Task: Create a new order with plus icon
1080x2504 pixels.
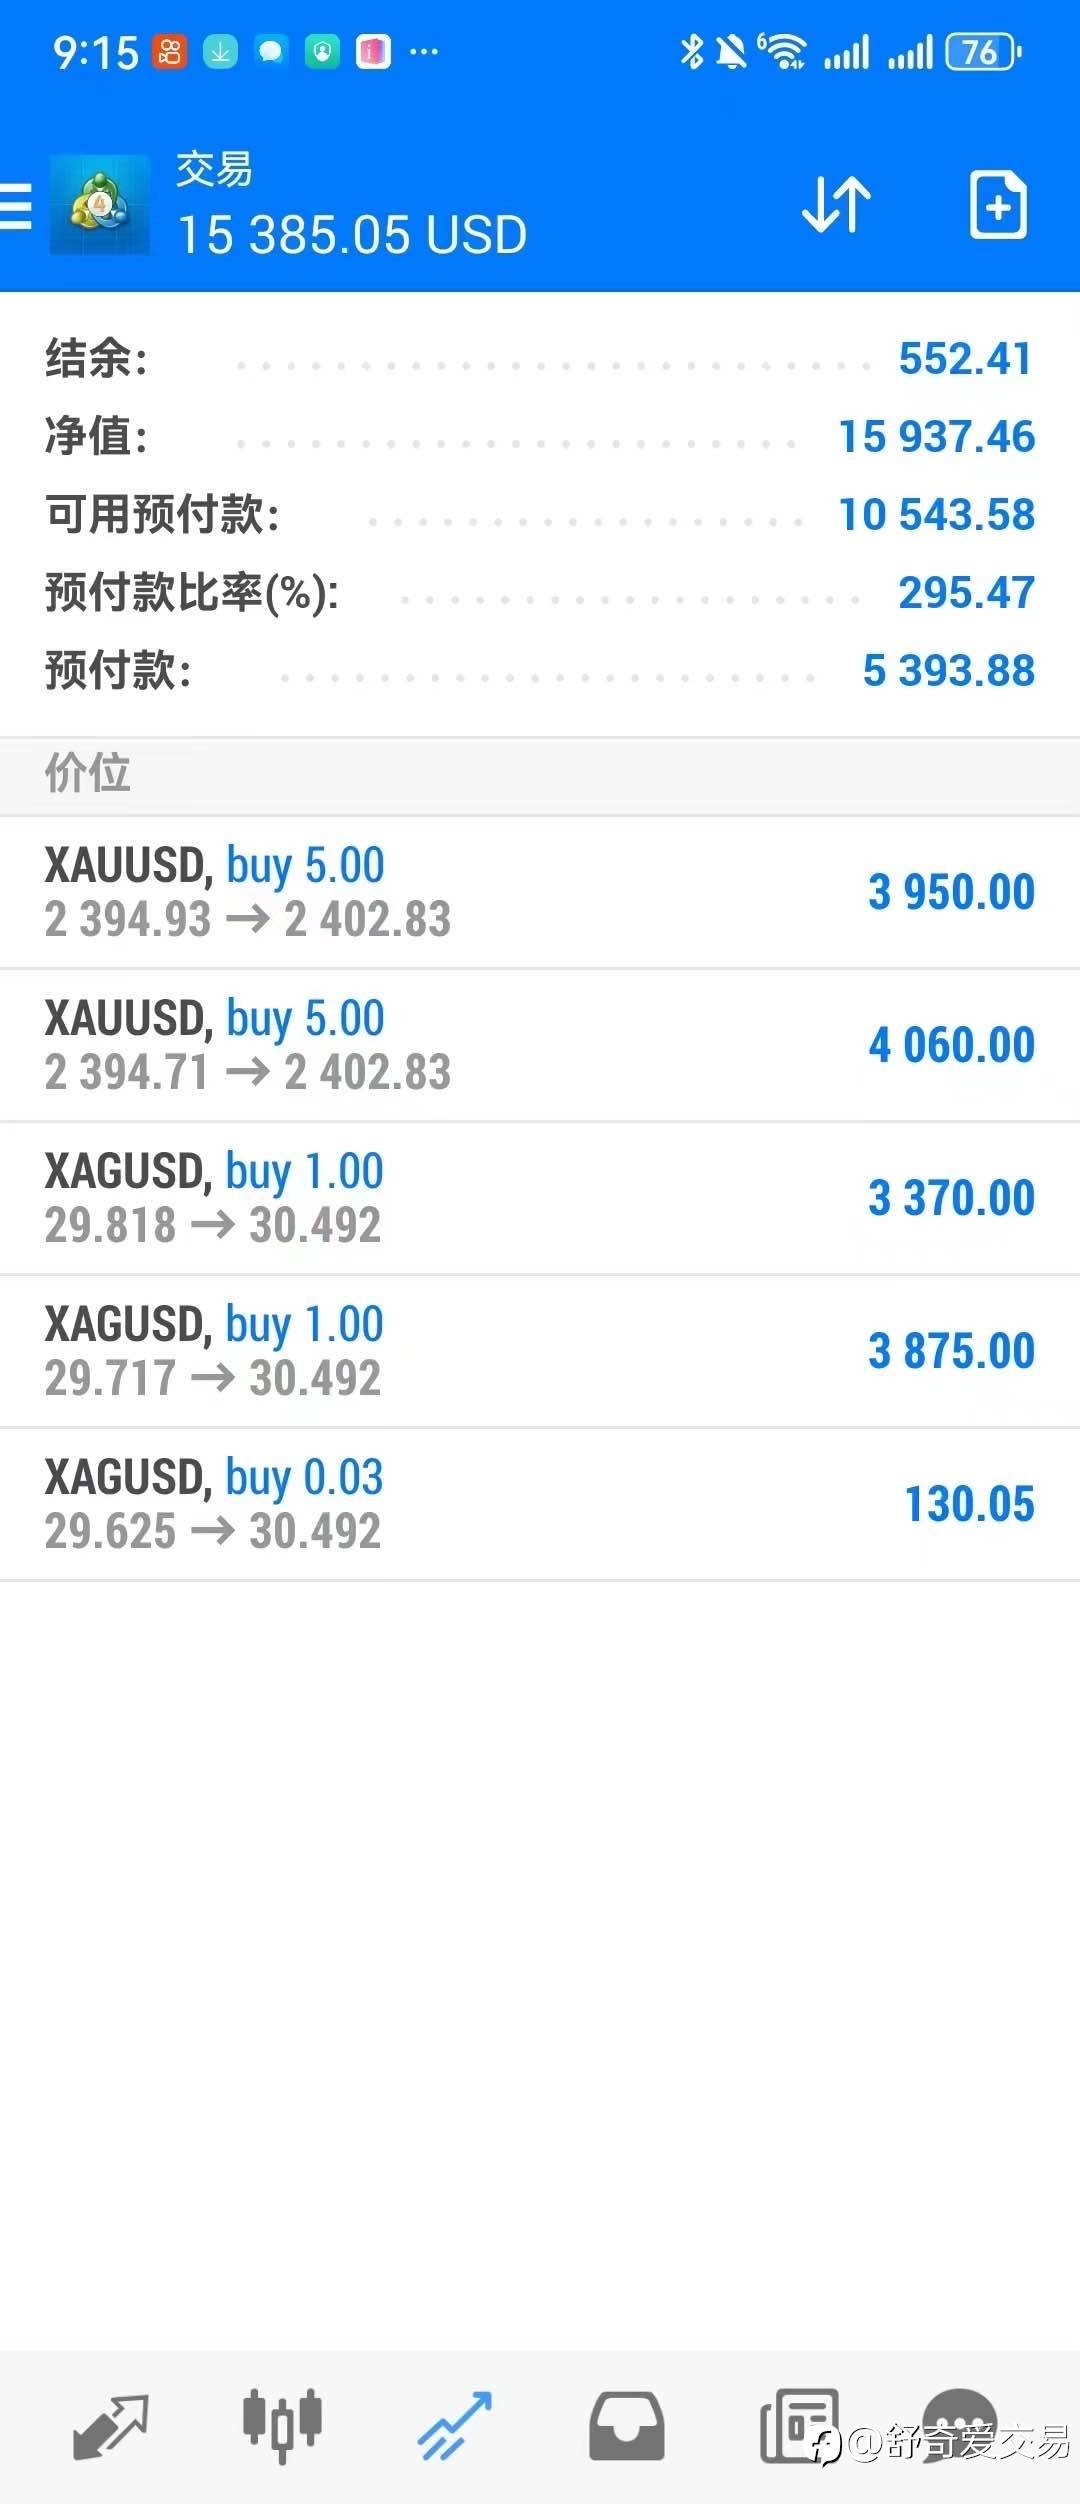Action: [x=998, y=205]
